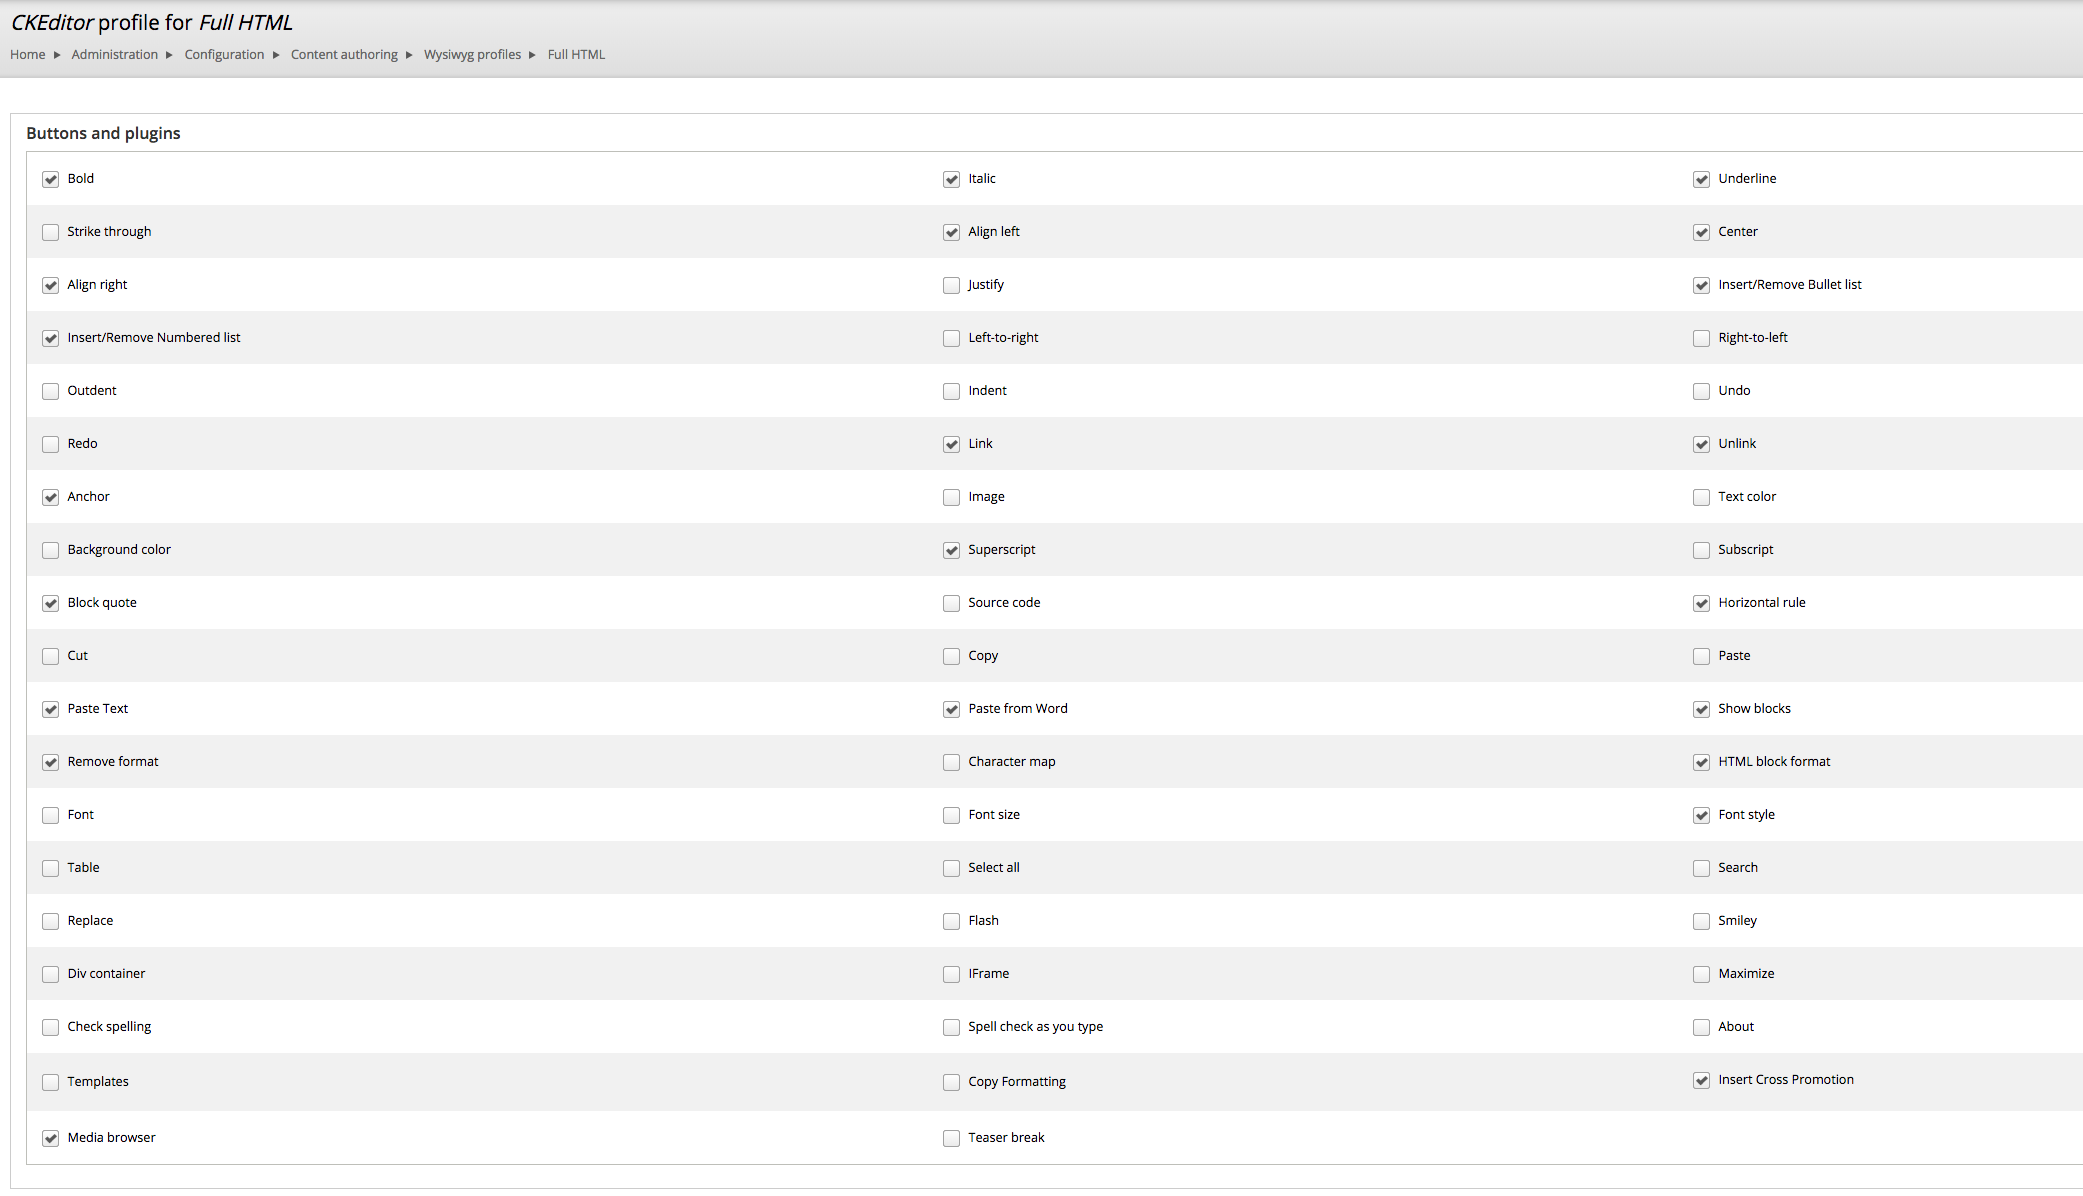The image size is (2083, 1196).
Task: Click the Configuration breadcrumb menu item
Action: 222,54
